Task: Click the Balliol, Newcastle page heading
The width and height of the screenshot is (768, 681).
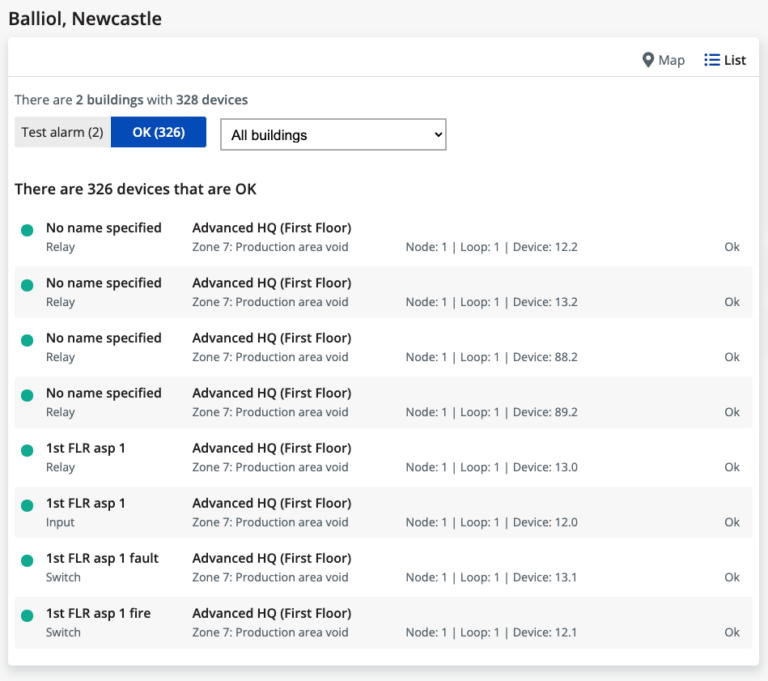Action: (85, 18)
